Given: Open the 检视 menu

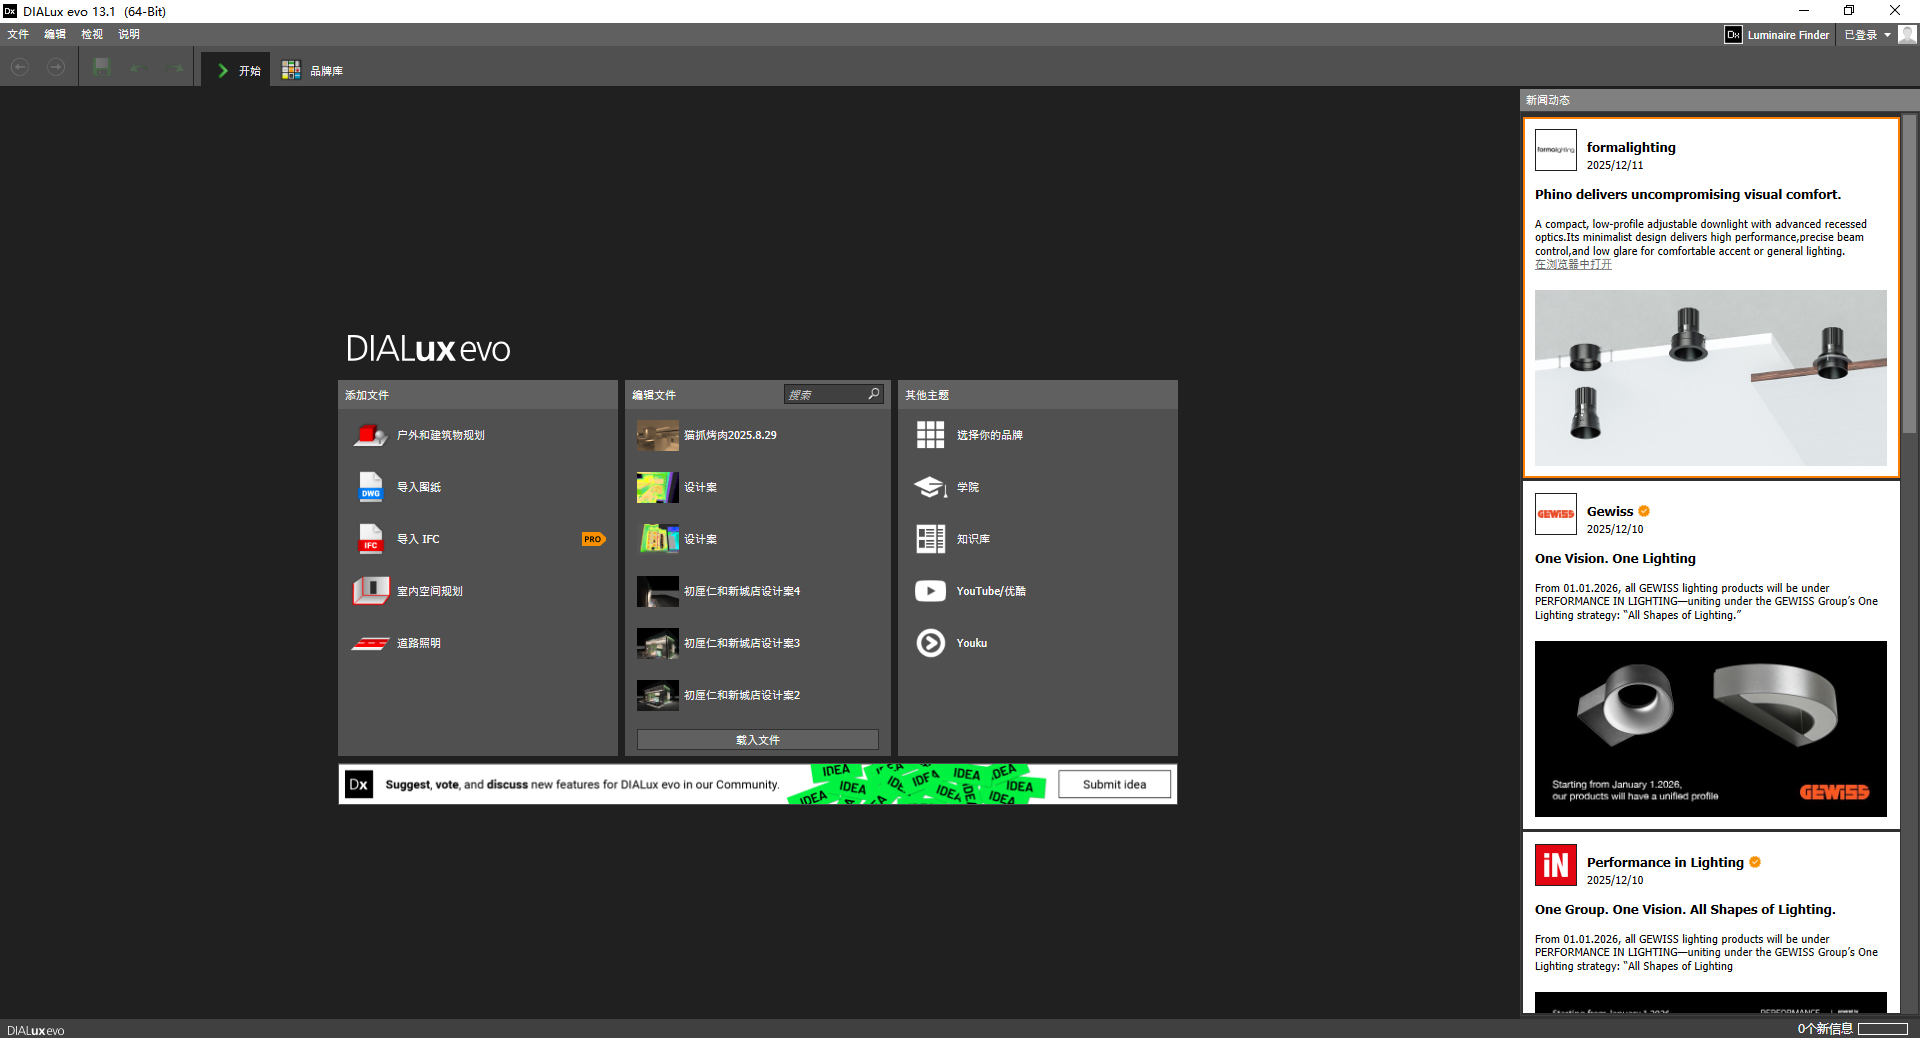Looking at the screenshot, I should (x=92, y=34).
